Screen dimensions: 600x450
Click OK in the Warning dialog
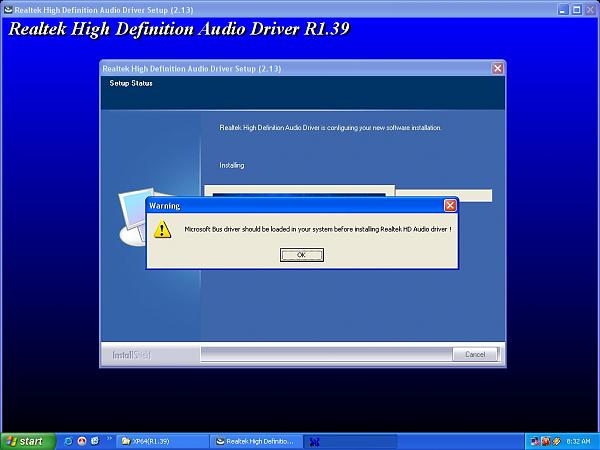pyautogui.click(x=302, y=255)
